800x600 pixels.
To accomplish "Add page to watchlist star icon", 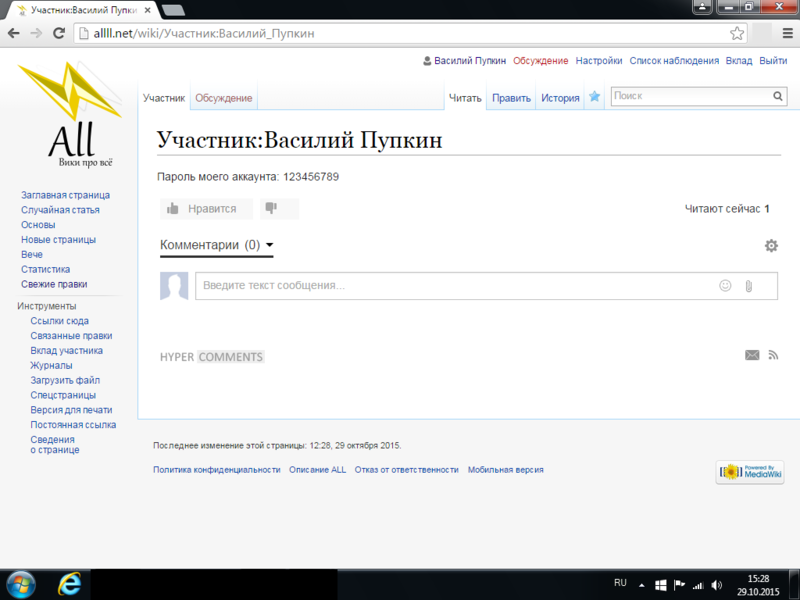I will coord(594,96).
